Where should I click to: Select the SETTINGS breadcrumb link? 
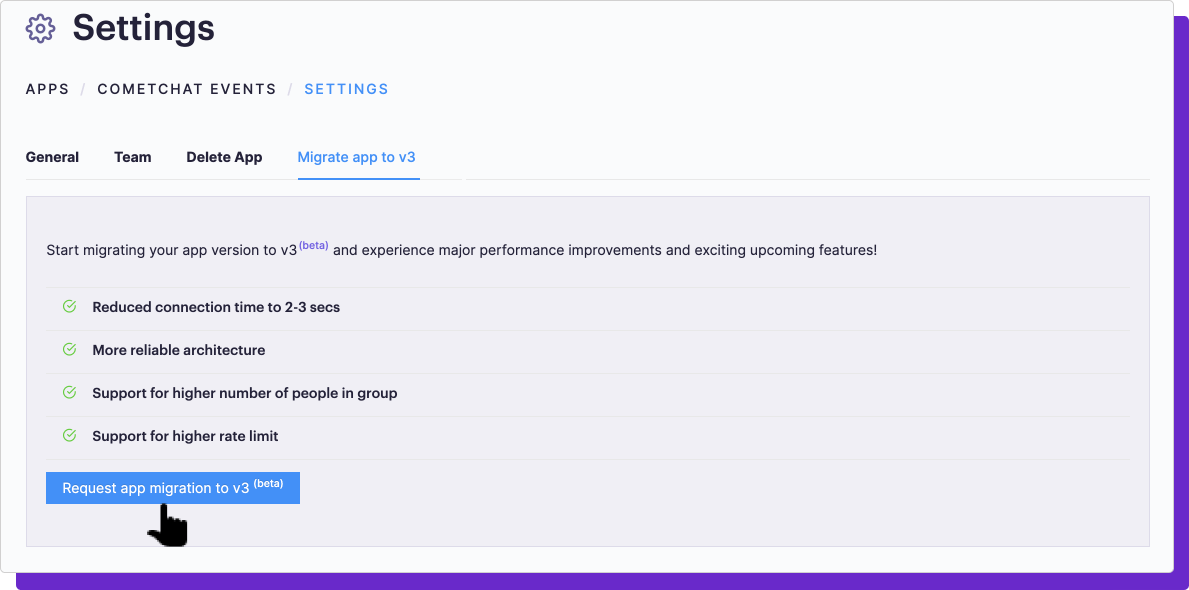347,89
